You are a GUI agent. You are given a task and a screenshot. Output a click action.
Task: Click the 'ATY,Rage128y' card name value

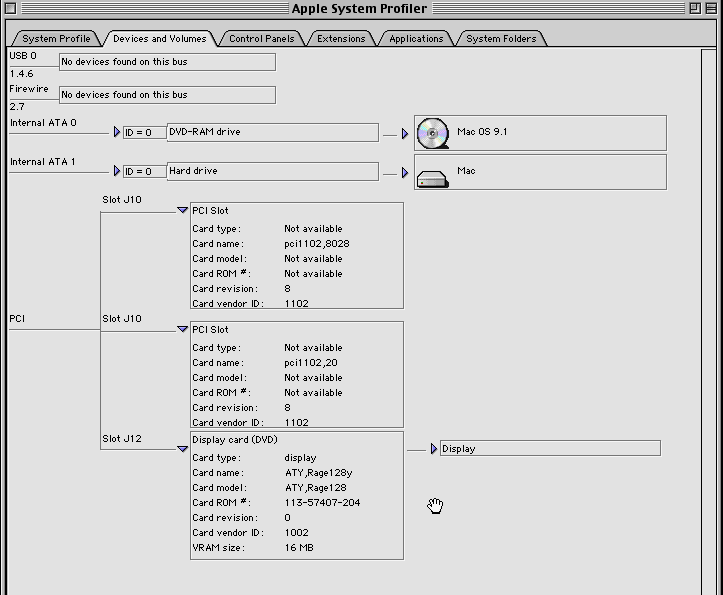click(x=319, y=473)
